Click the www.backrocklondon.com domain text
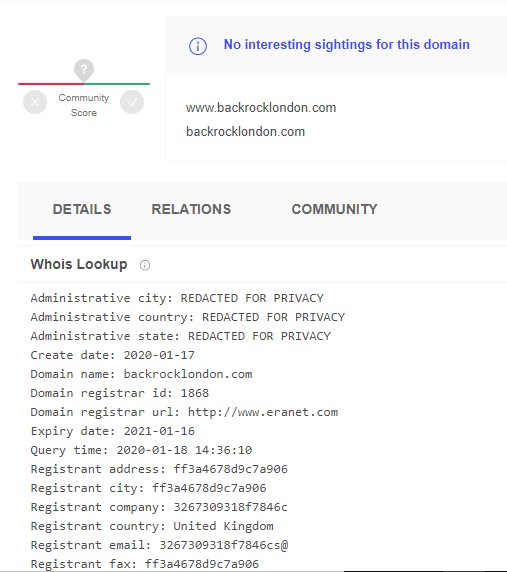 tap(261, 108)
